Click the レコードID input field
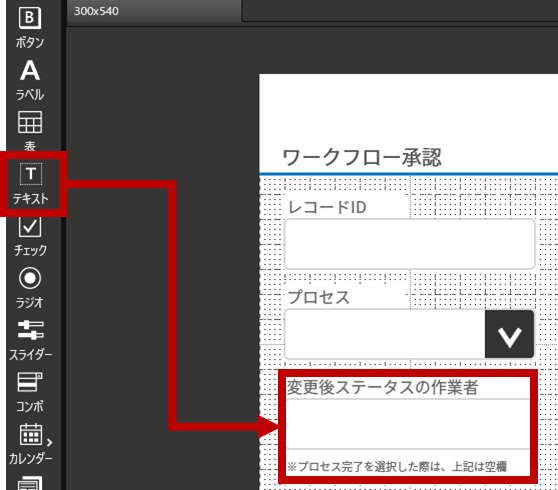Image resolution: width=558 pixels, height=490 pixels. [x=410, y=244]
